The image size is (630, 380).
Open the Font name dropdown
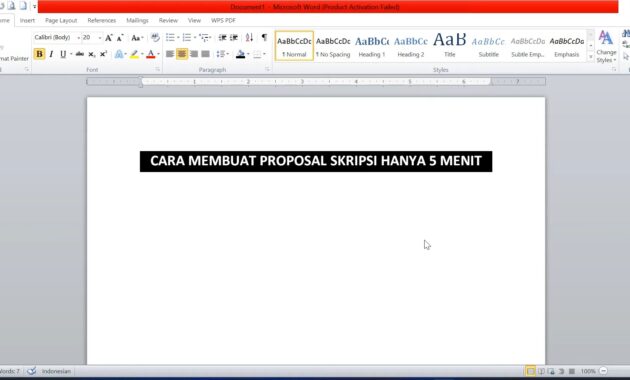79,38
